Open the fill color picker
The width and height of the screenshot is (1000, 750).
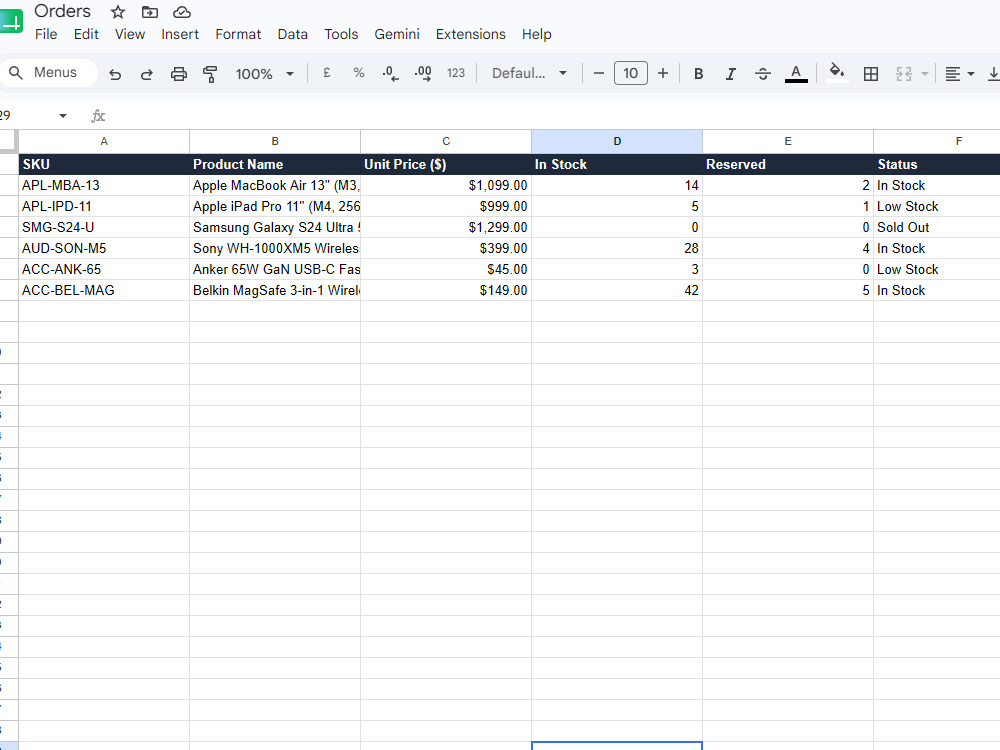tap(837, 72)
